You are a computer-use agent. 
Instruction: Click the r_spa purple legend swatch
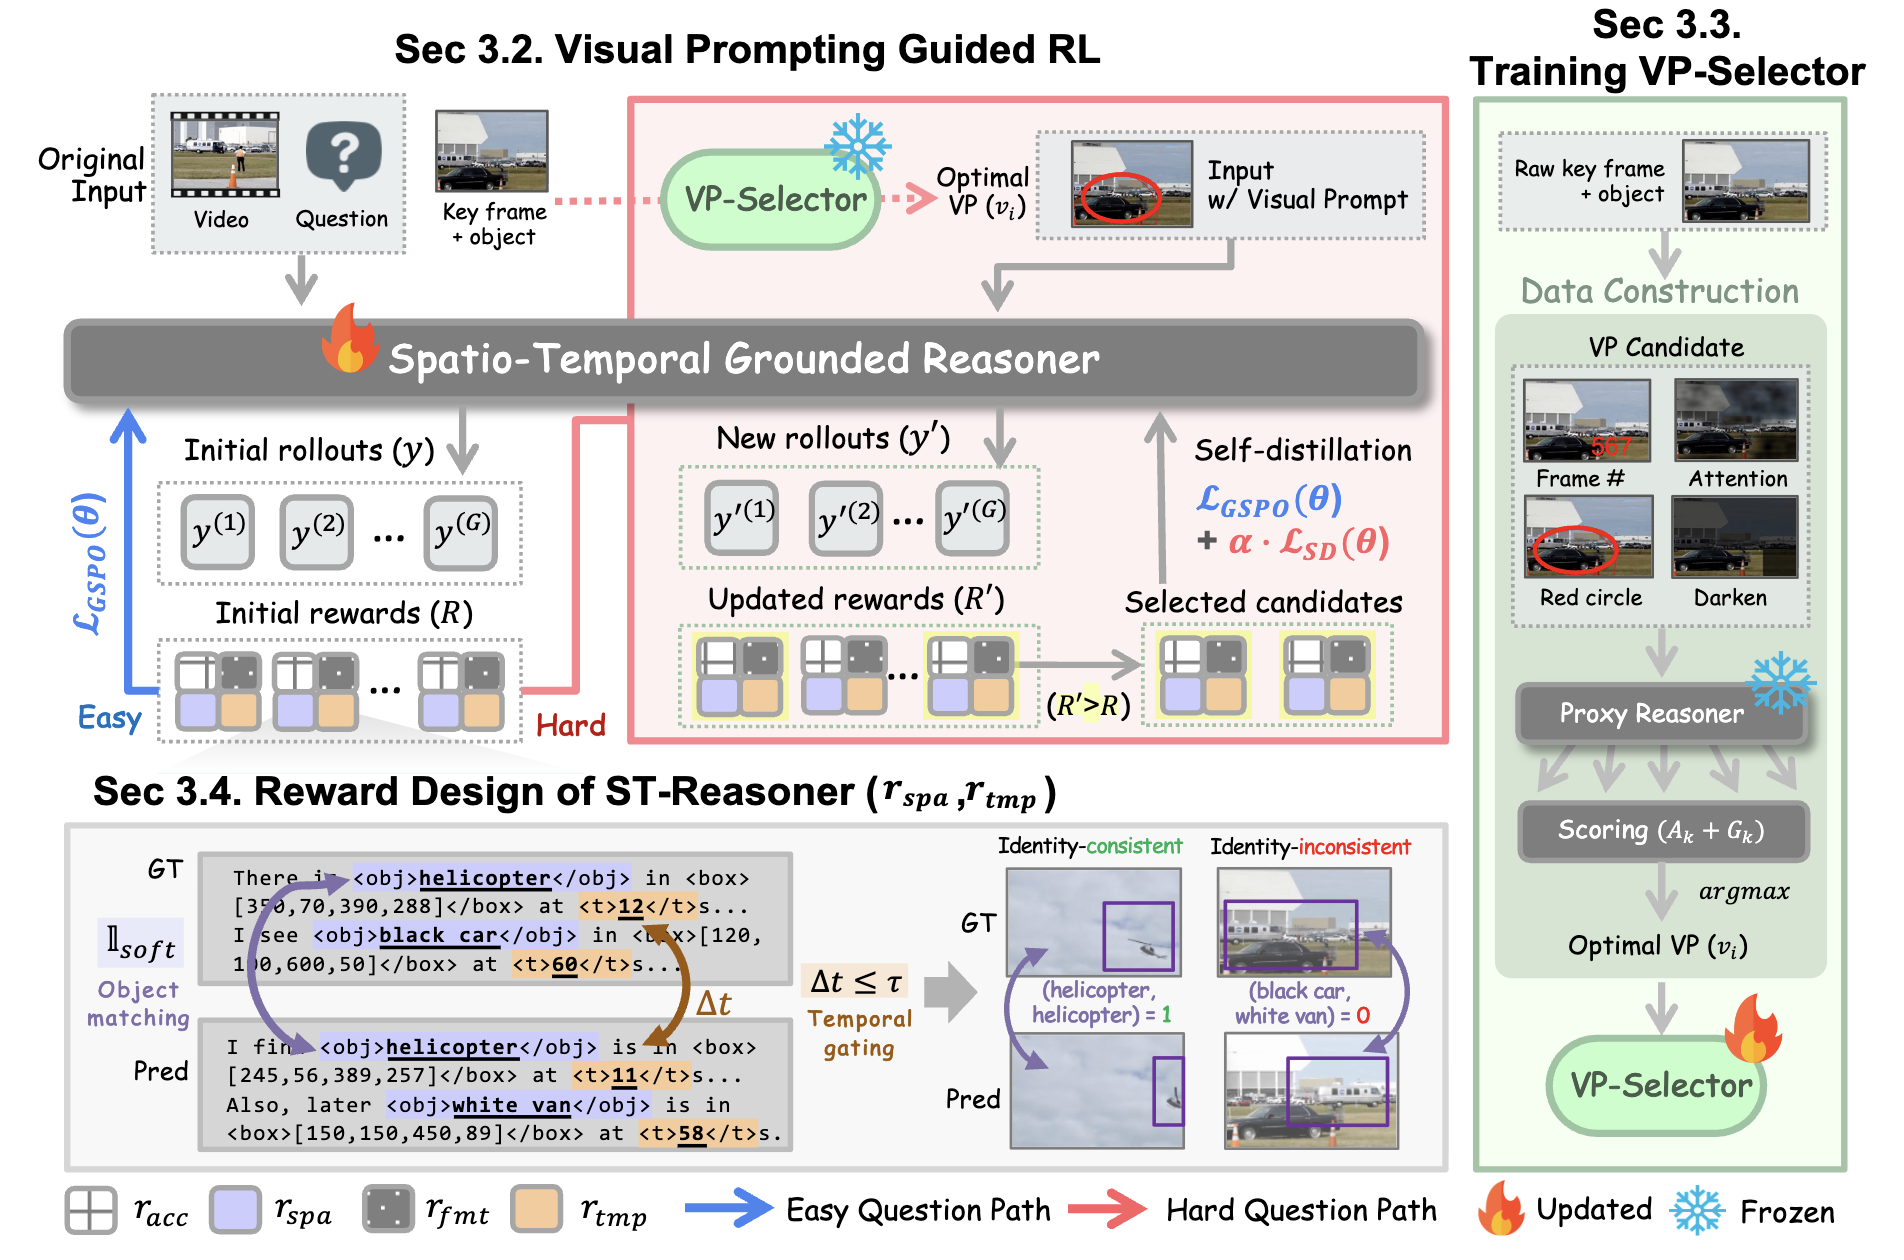235,1210
